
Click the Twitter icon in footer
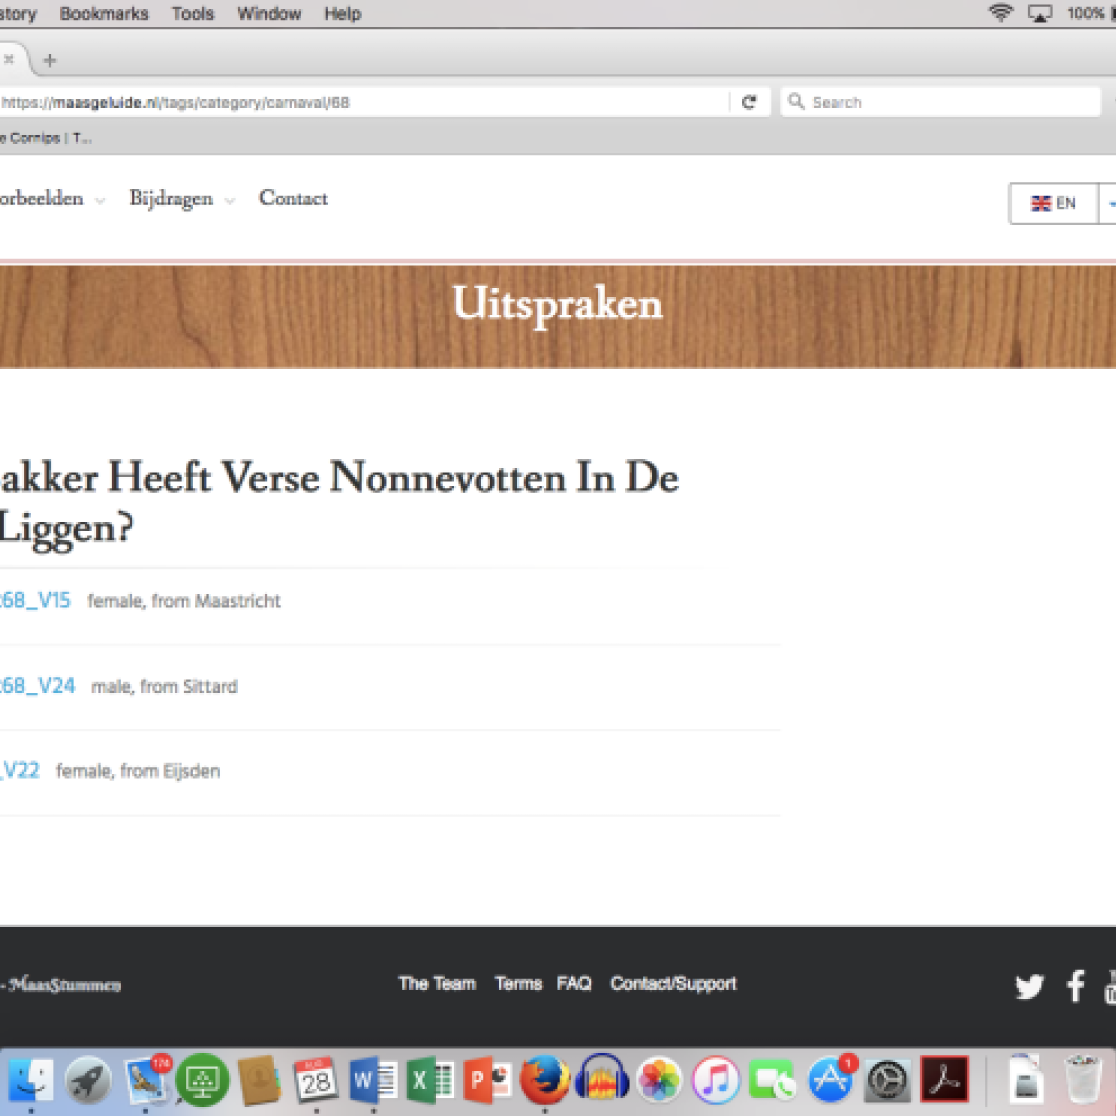coord(1029,986)
